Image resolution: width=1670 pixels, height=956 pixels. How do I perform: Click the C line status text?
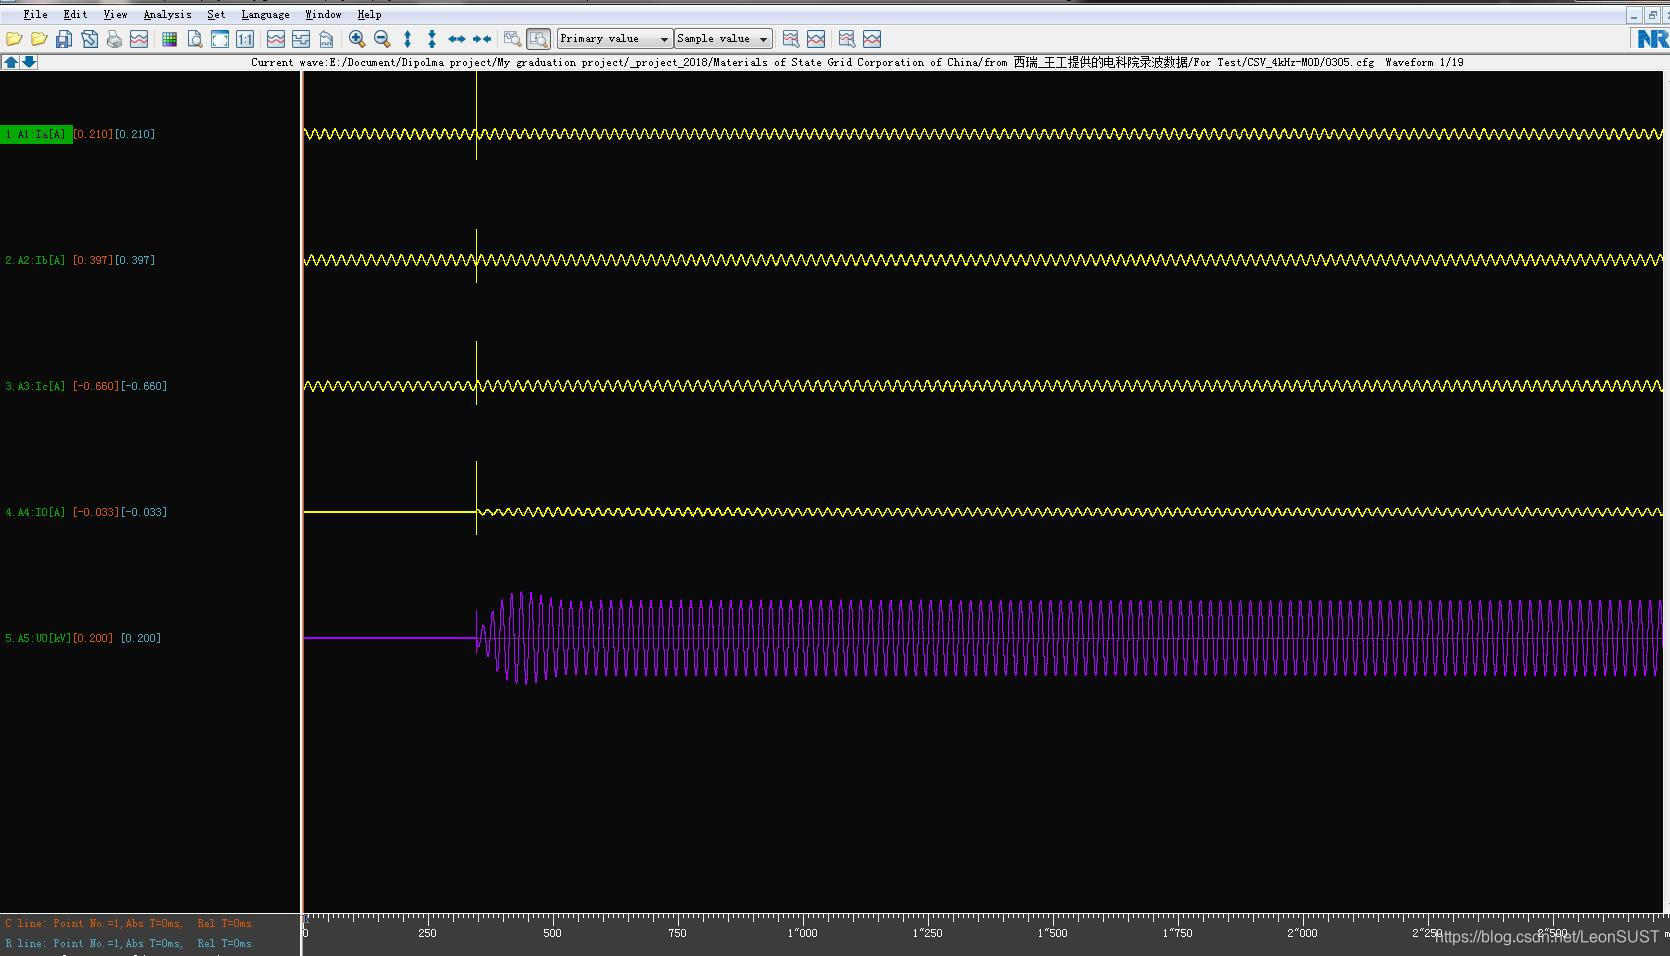click(x=129, y=924)
